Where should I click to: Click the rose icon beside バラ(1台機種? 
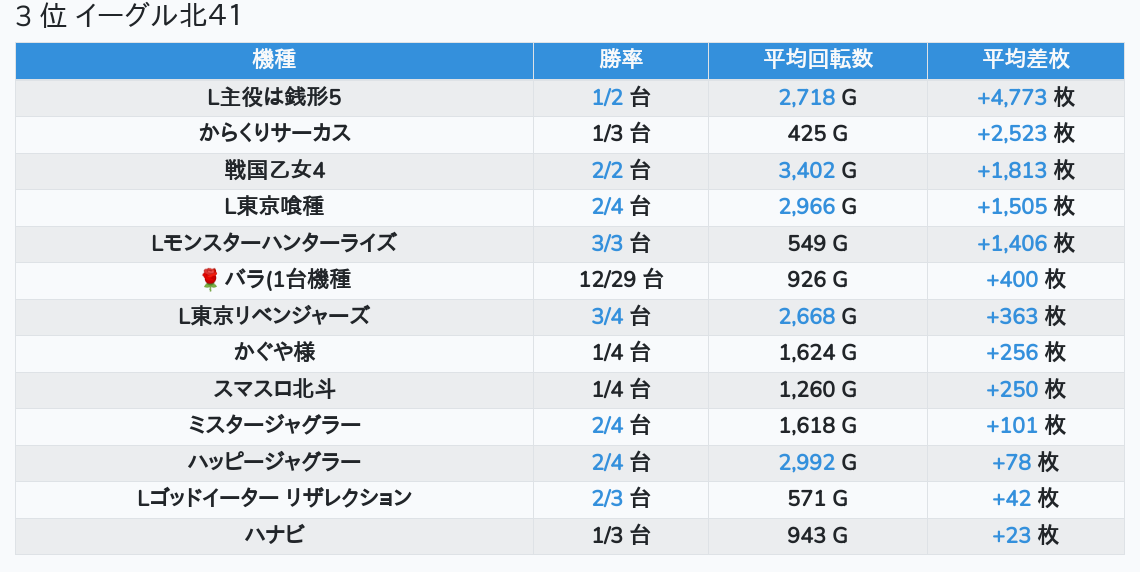coord(210,280)
